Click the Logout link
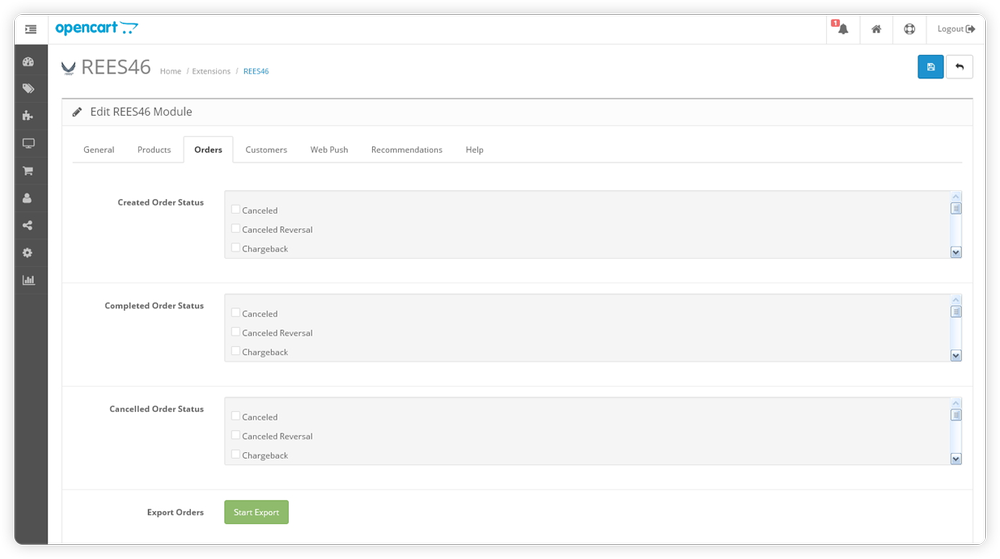Image resolution: width=1000 pixels, height=559 pixels. [x=955, y=29]
